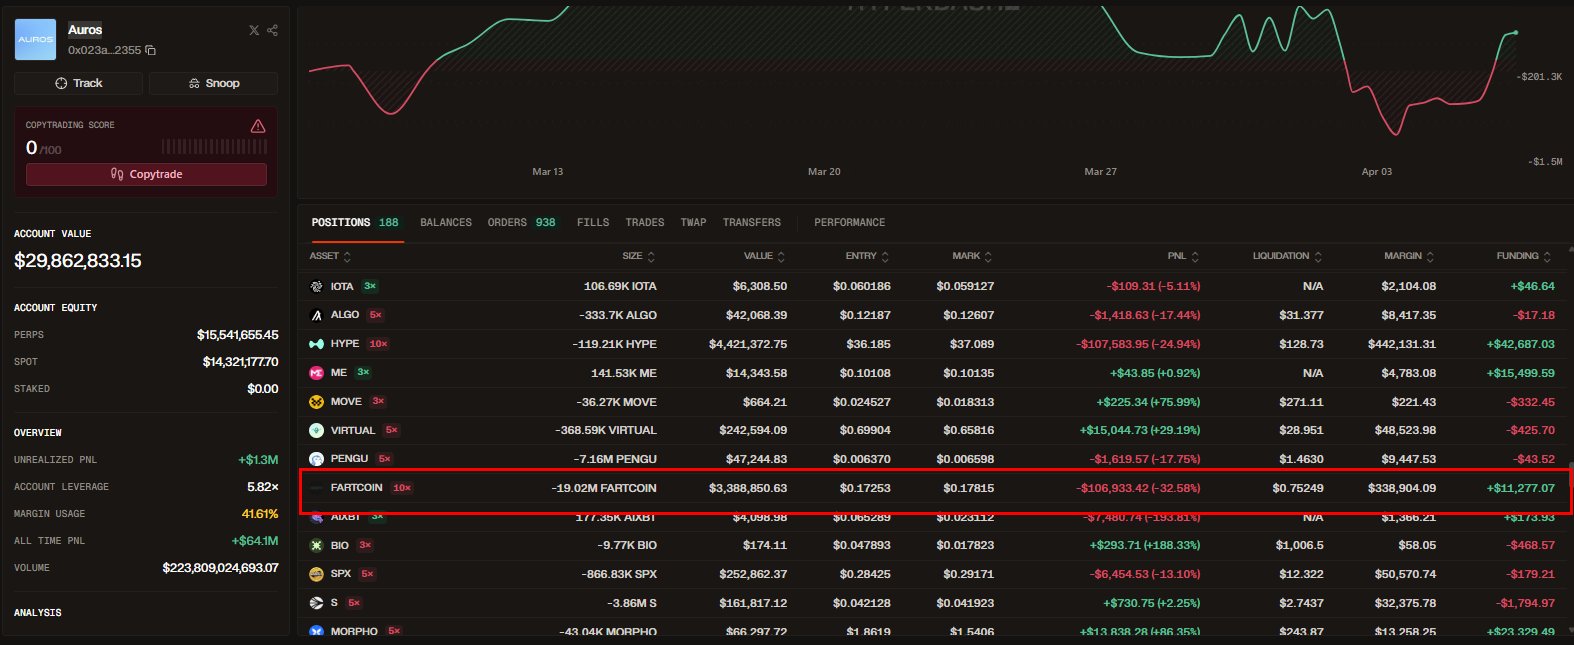1574x645 pixels.
Task: Copy the wallet address 0x023a...2355
Action: 151,50
